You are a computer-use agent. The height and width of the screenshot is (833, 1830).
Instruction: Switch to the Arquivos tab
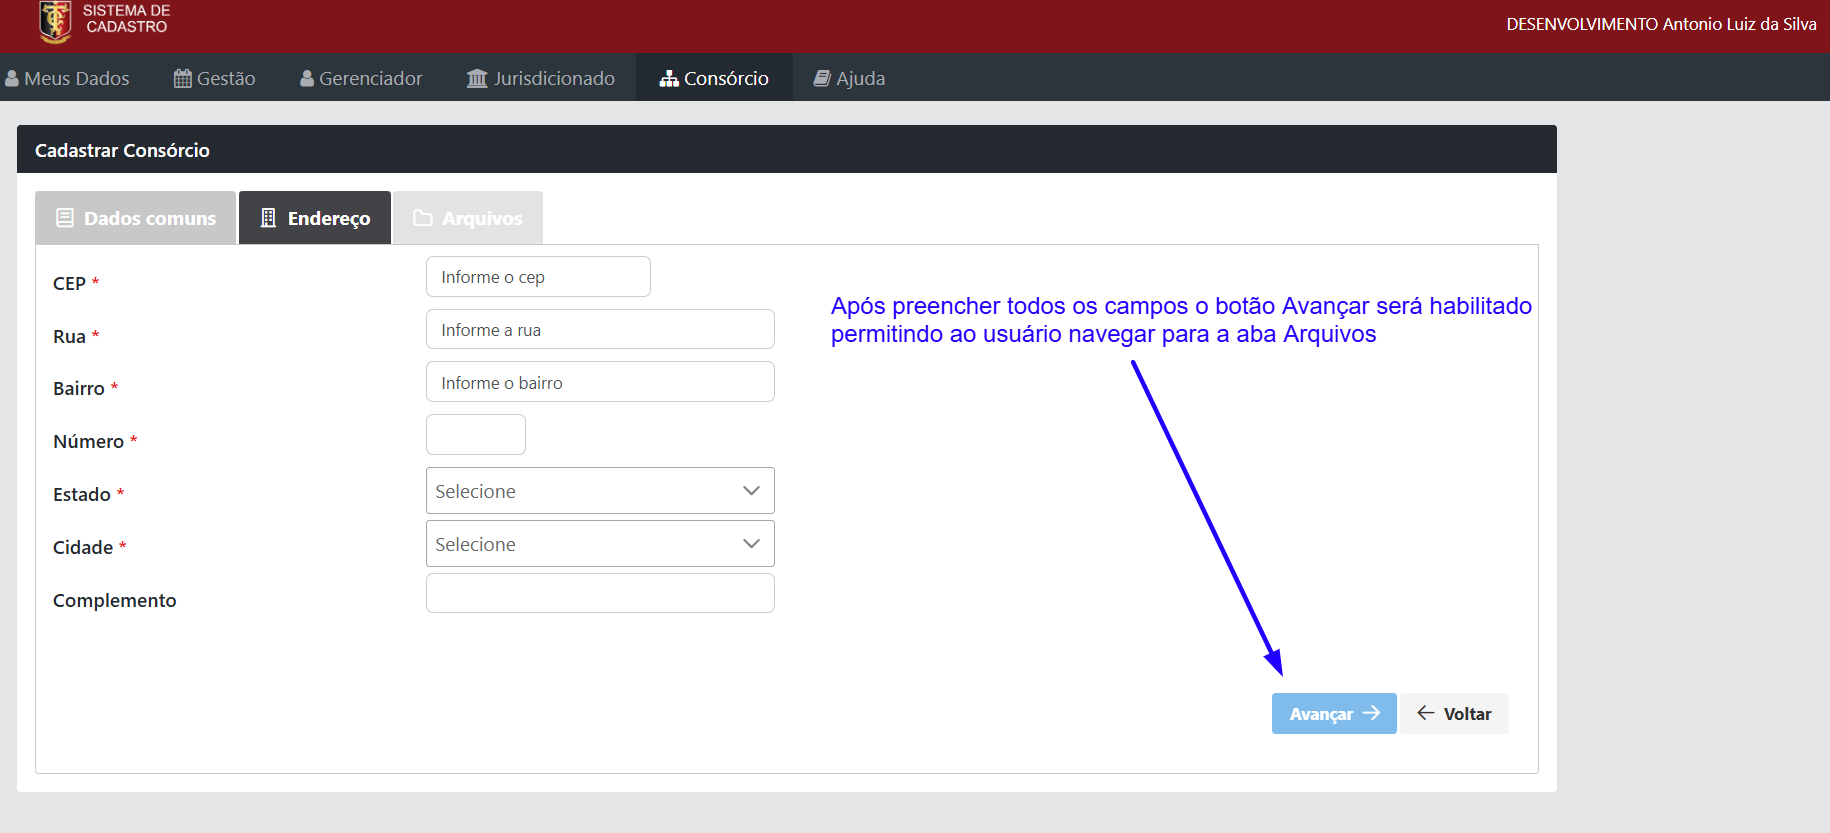[468, 218]
